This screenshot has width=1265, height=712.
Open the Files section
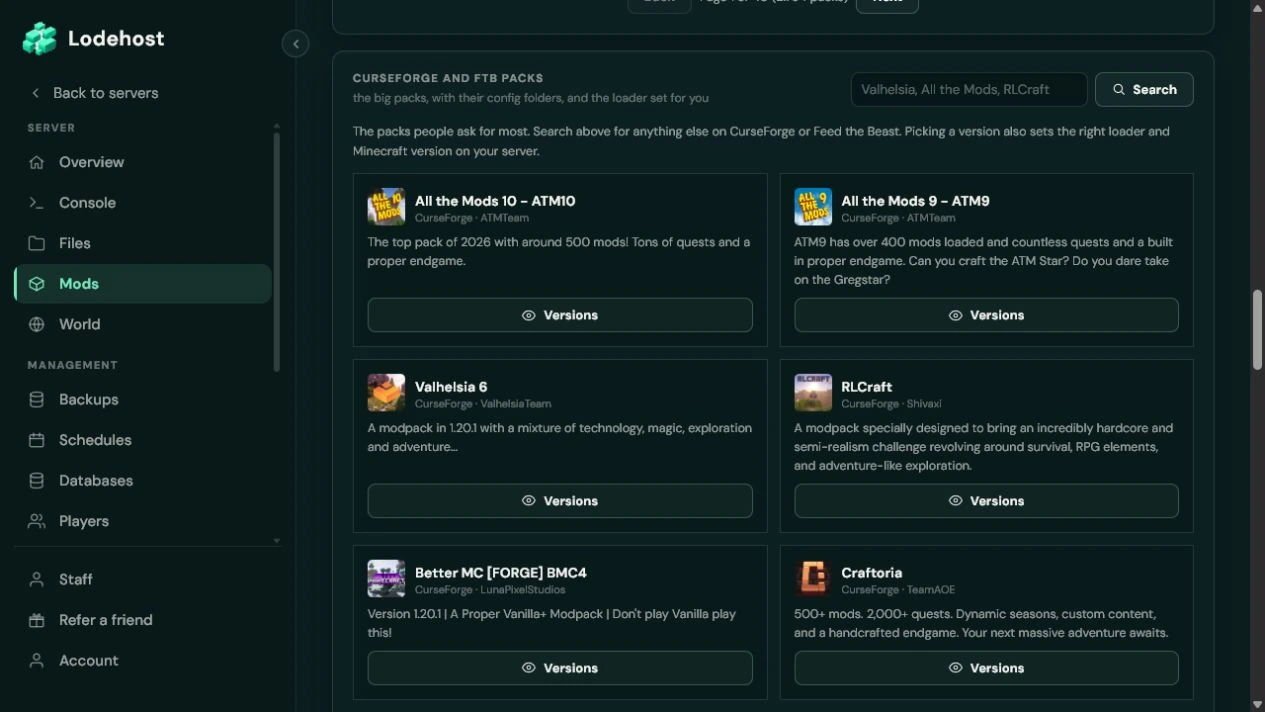(x=143, y=243)
